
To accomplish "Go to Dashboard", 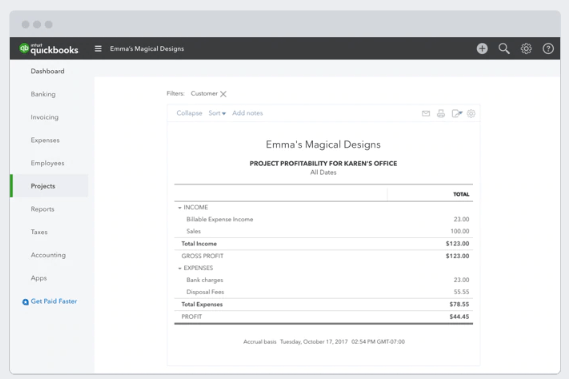I will pos(48,71).
